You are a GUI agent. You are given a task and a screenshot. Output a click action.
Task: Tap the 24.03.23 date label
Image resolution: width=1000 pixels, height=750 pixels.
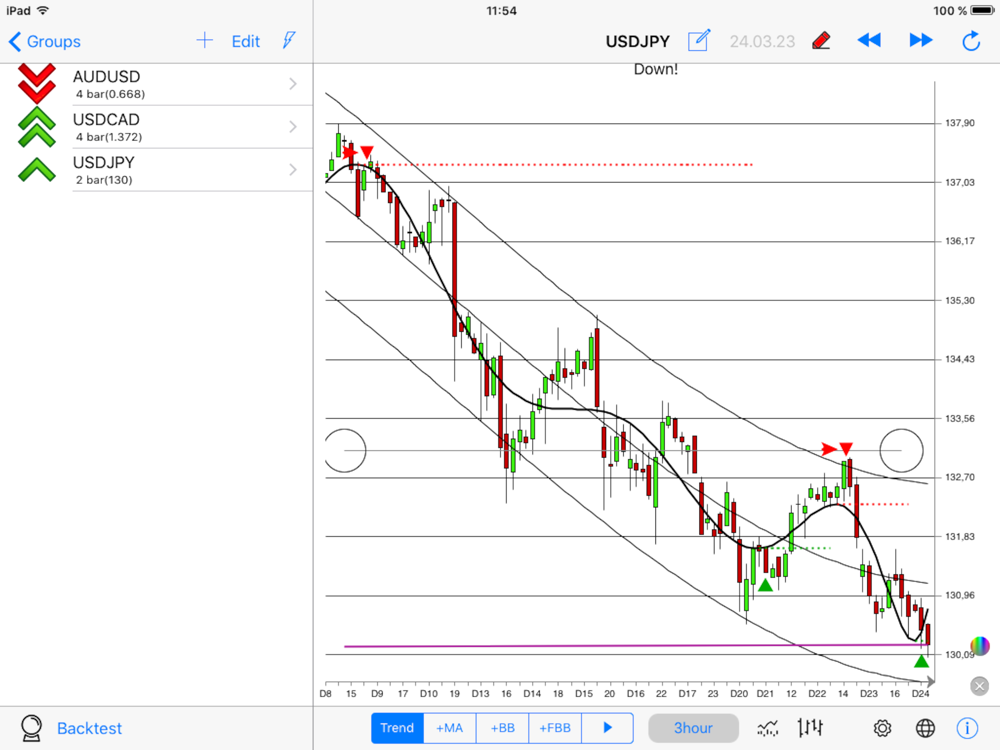(x=762, y=41)
